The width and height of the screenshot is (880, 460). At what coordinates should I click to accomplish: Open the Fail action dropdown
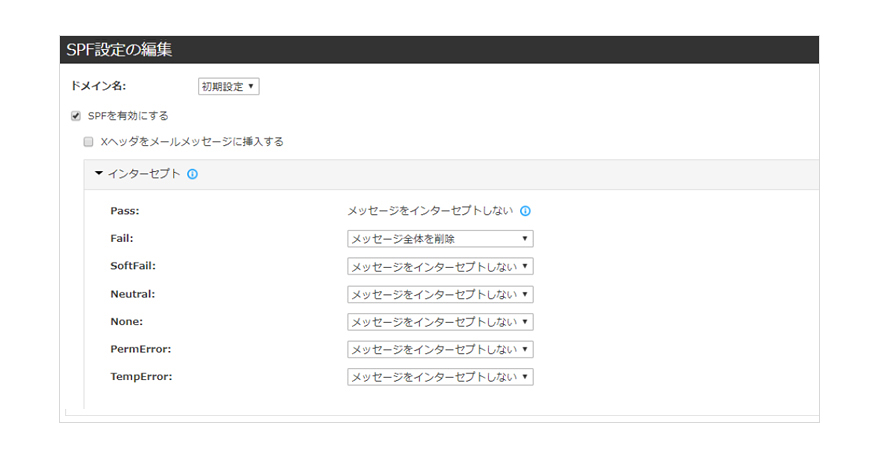pos(440,239)
